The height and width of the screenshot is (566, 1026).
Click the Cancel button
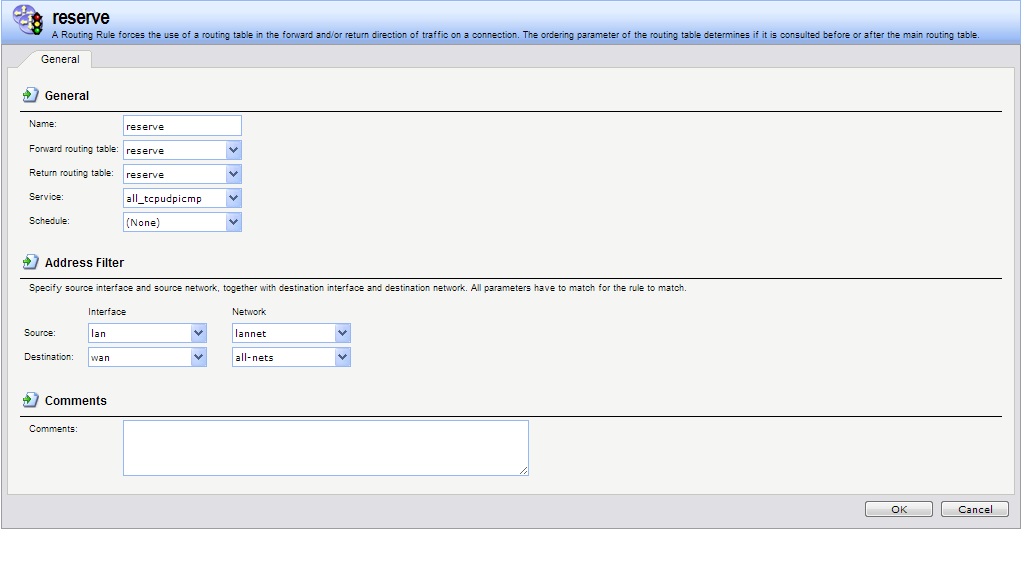[975, 509]
